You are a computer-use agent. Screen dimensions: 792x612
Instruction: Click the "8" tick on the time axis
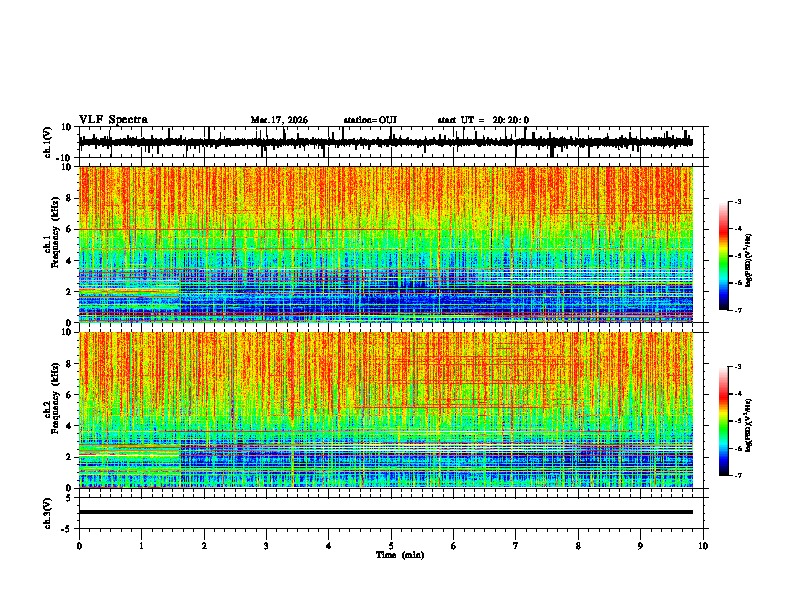(578, 546)
